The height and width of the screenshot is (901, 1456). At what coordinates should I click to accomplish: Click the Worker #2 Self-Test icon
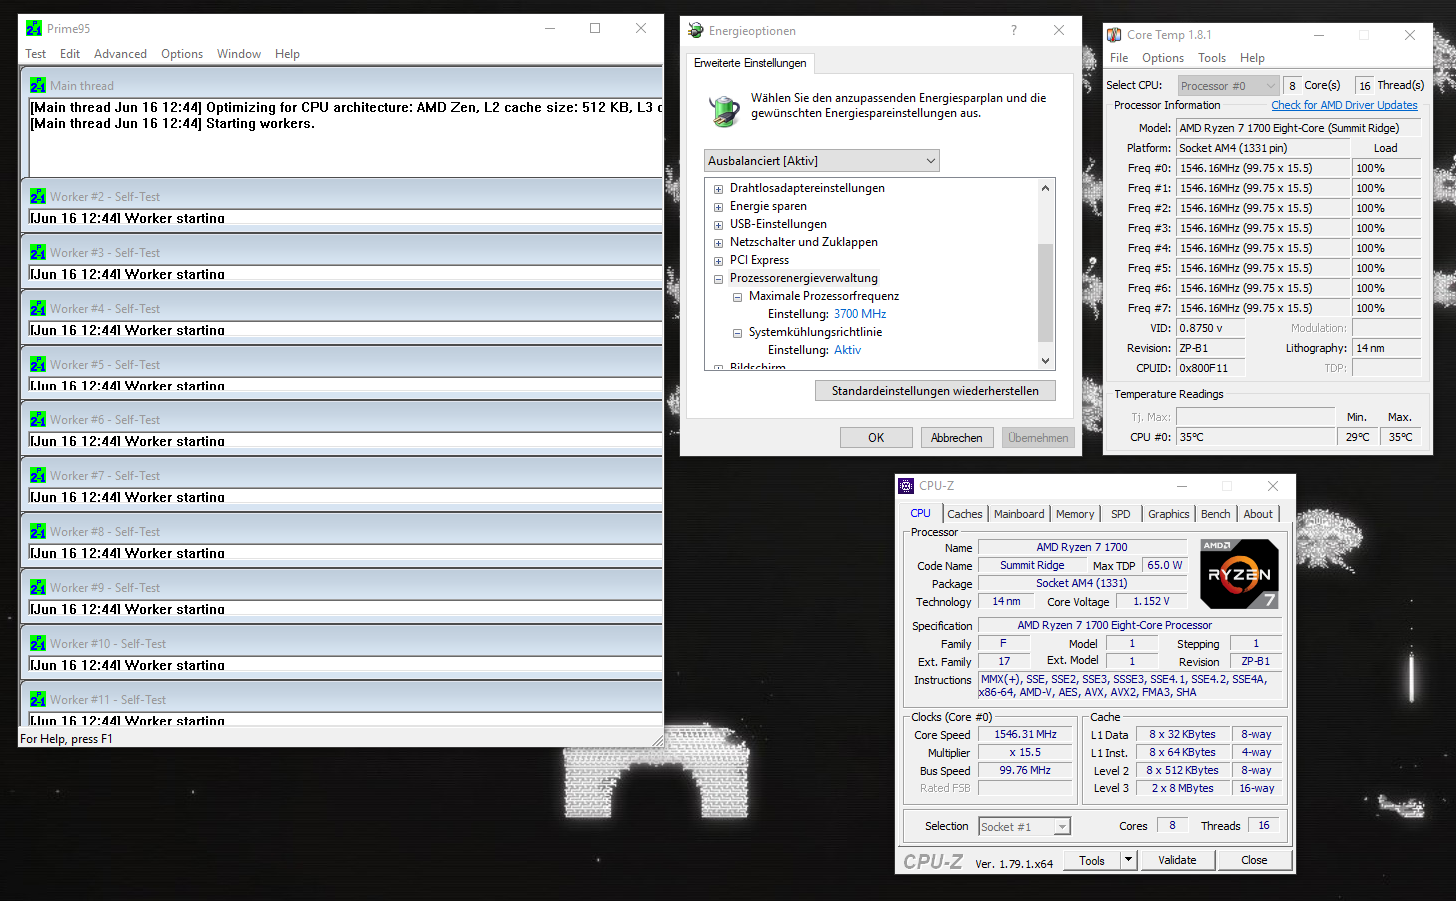[38, 197]
